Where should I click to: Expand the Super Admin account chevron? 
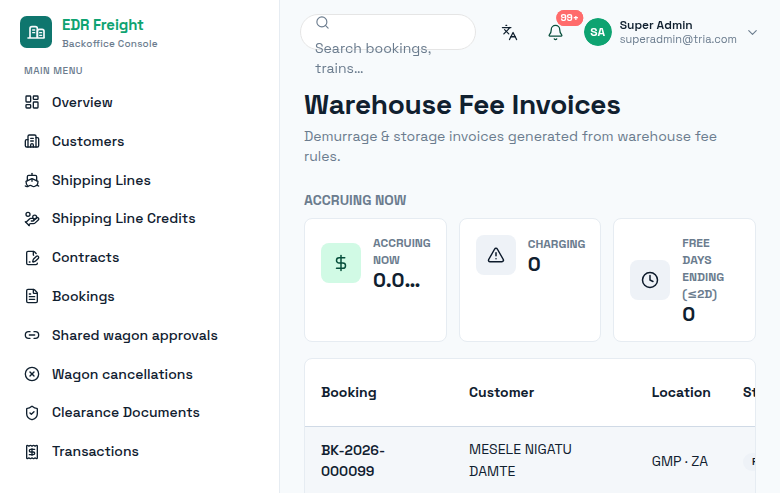point(752,32)
